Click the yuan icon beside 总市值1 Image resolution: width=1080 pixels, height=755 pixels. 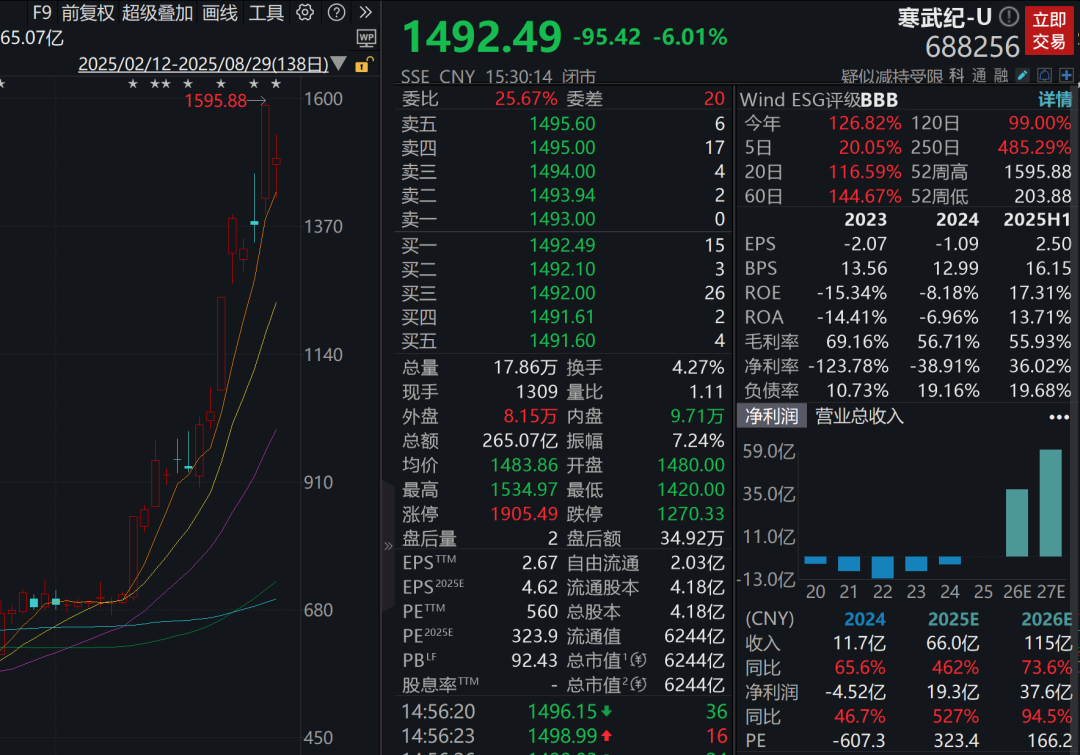(x=638, y=661)
